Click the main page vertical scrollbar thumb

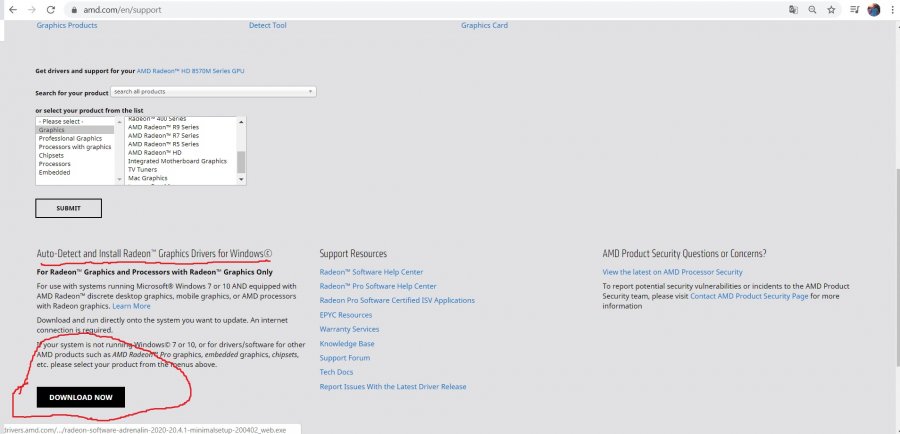(897, 266)
